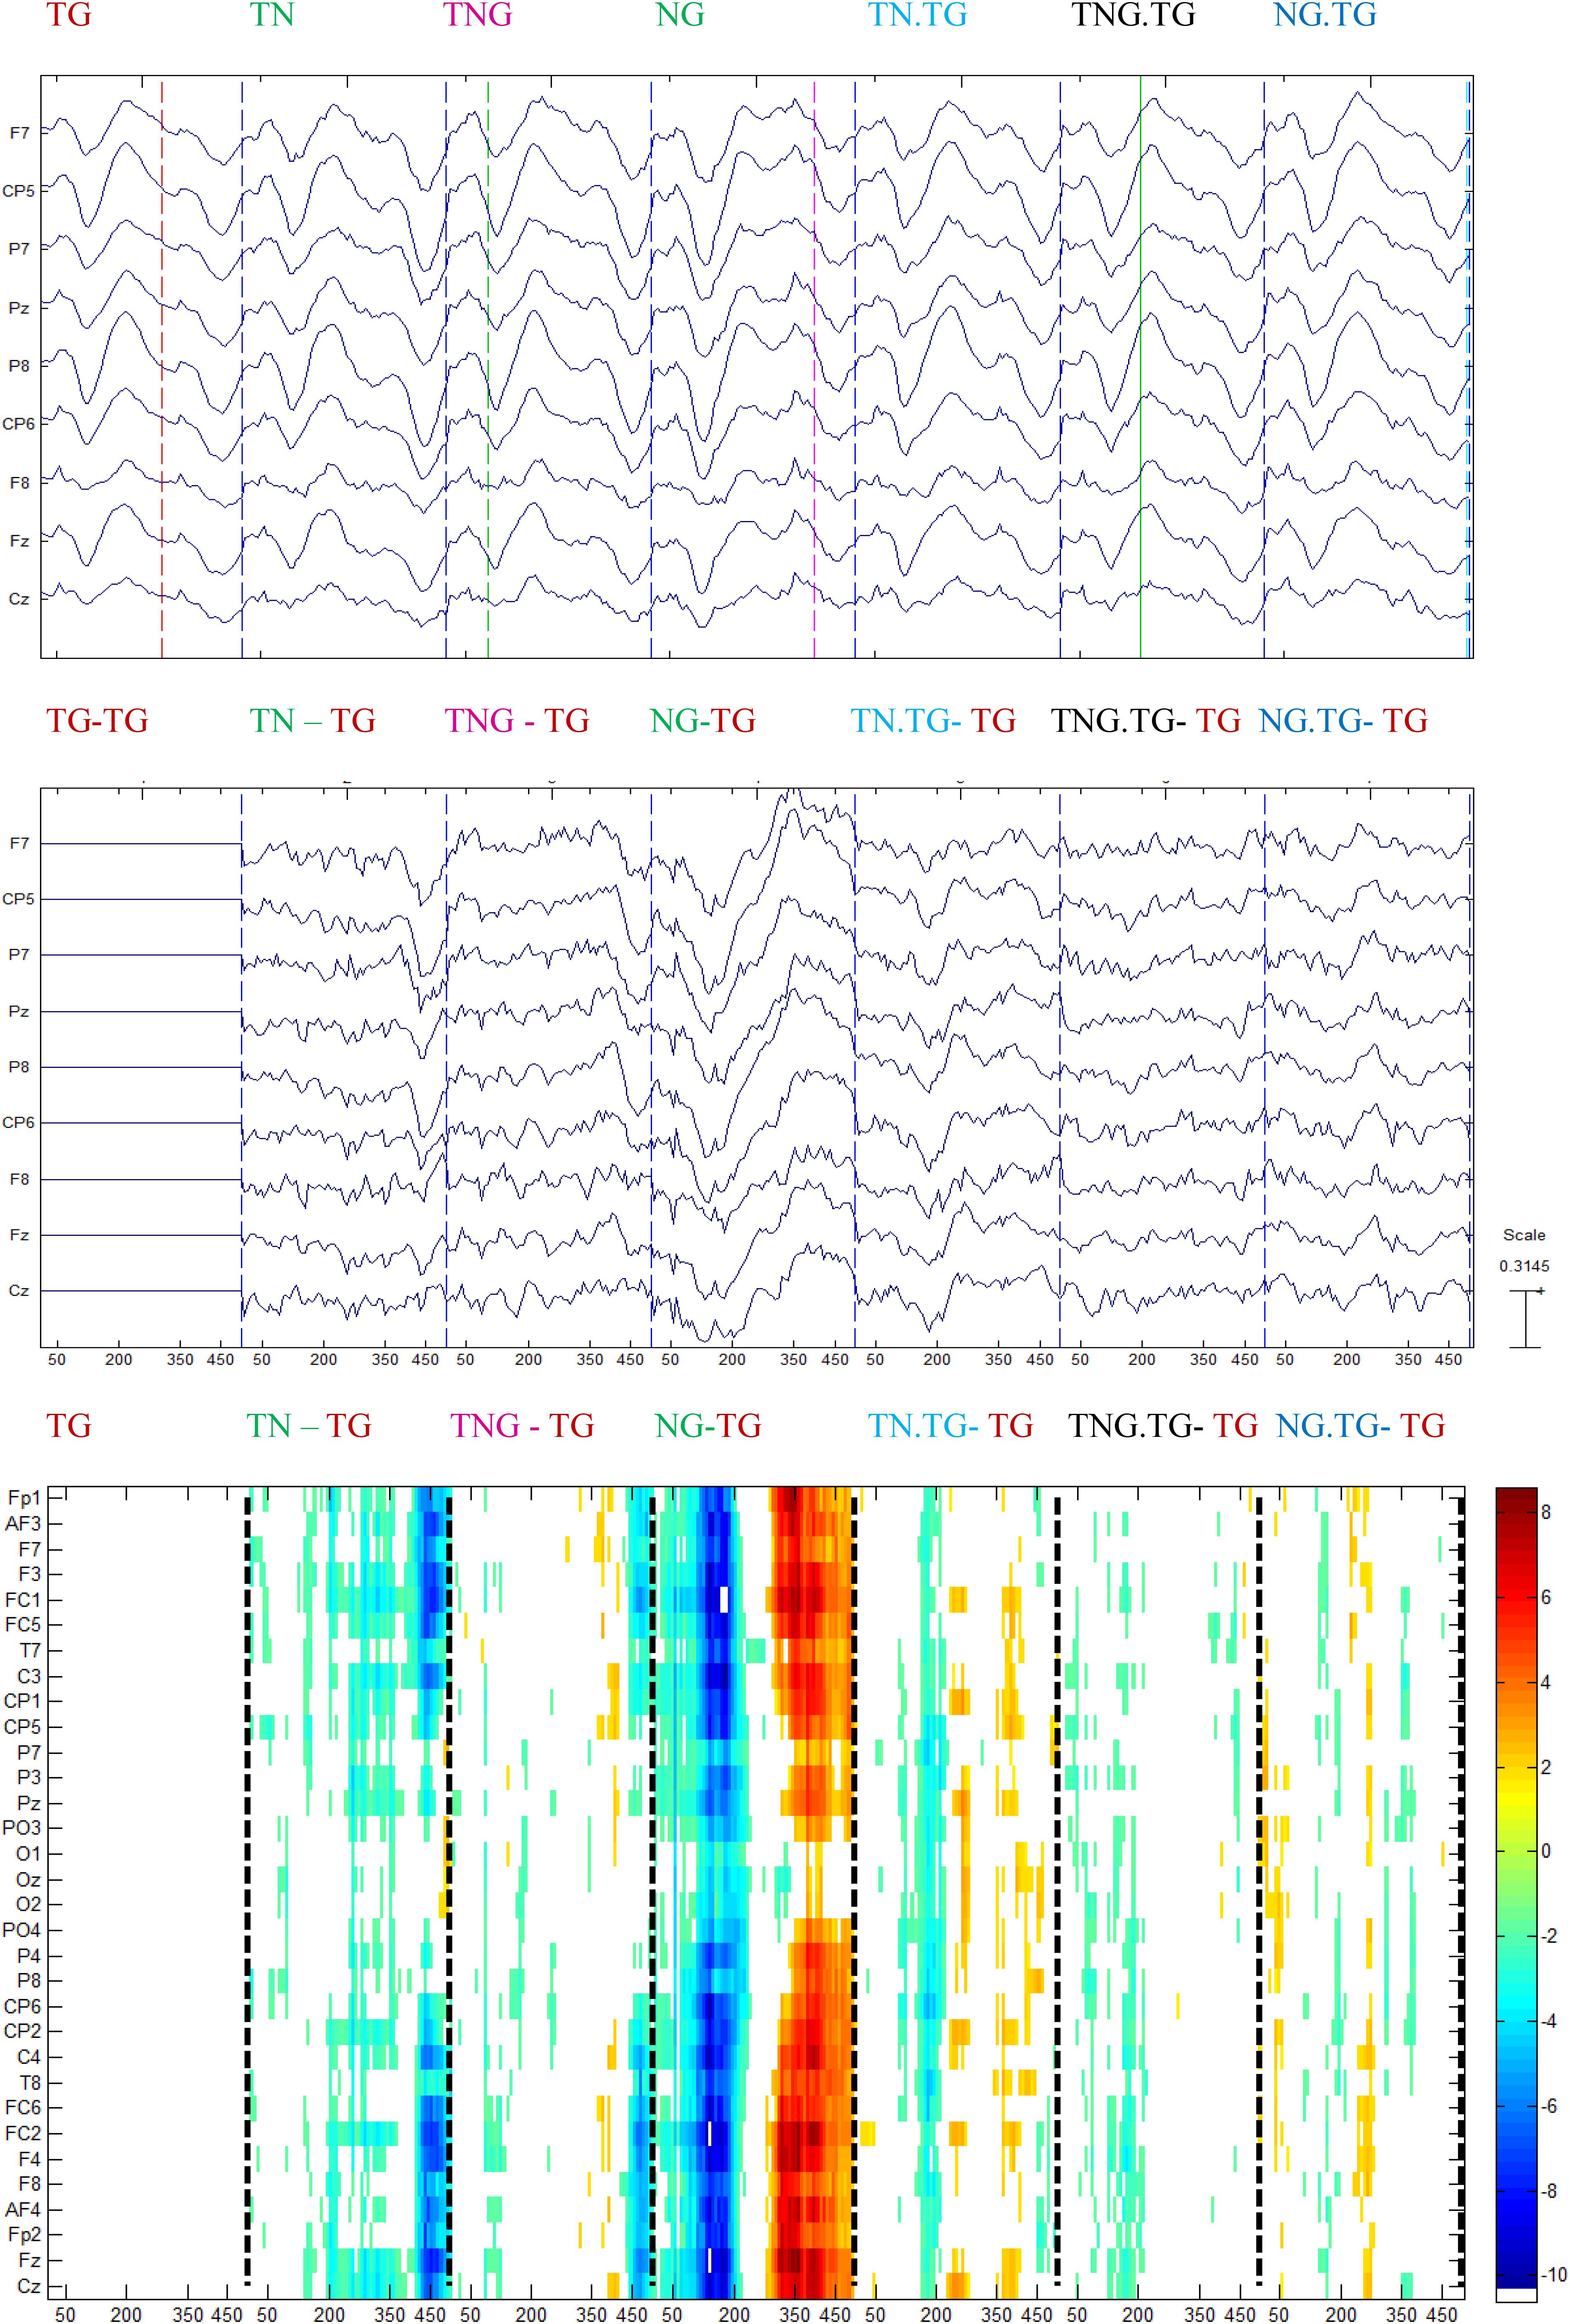Click the CP2 channel label
Screen dimensions: 1570x2324
tap(23, 2031)
